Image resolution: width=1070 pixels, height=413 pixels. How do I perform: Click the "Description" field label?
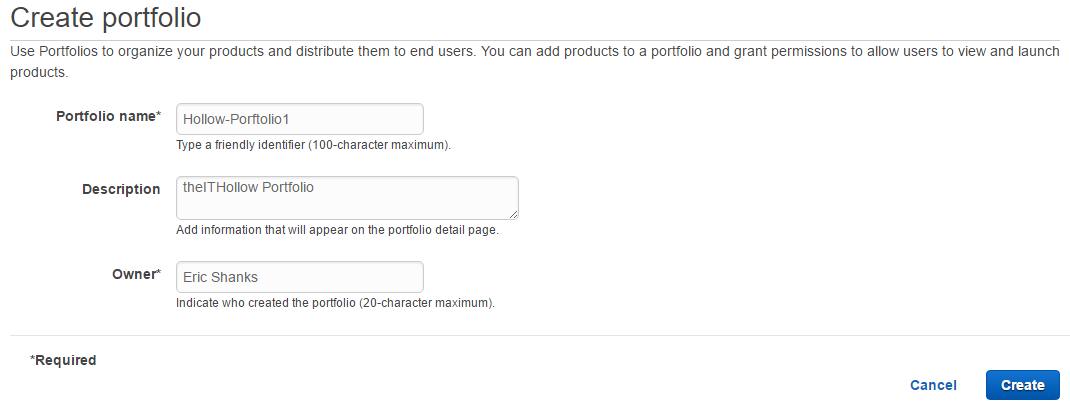[x=121, y=189]
